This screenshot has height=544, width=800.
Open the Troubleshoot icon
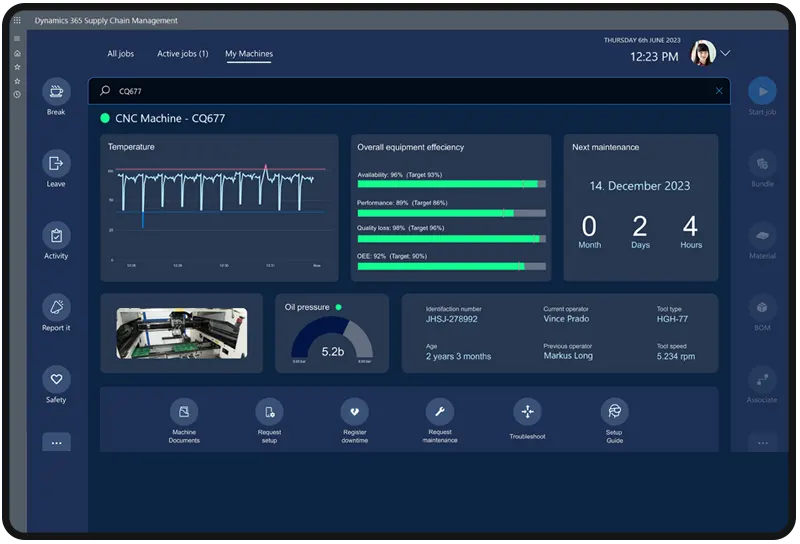point(527,412)
